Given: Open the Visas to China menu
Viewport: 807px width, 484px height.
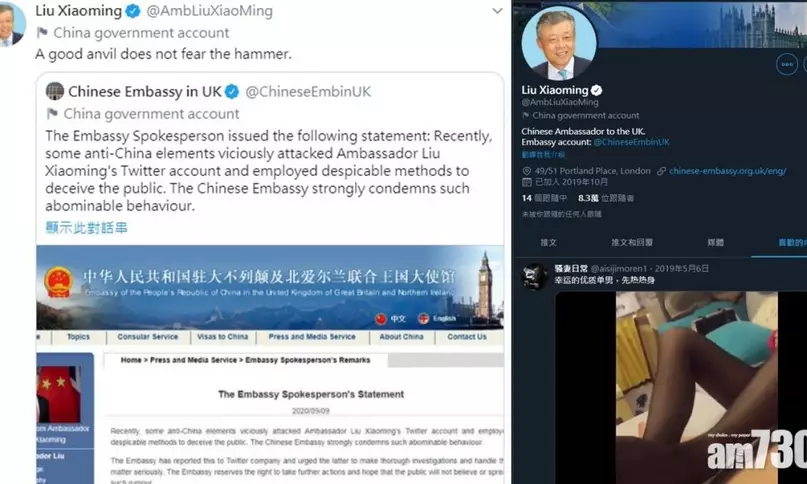Looking at the screenshot, I should (222, 337).
